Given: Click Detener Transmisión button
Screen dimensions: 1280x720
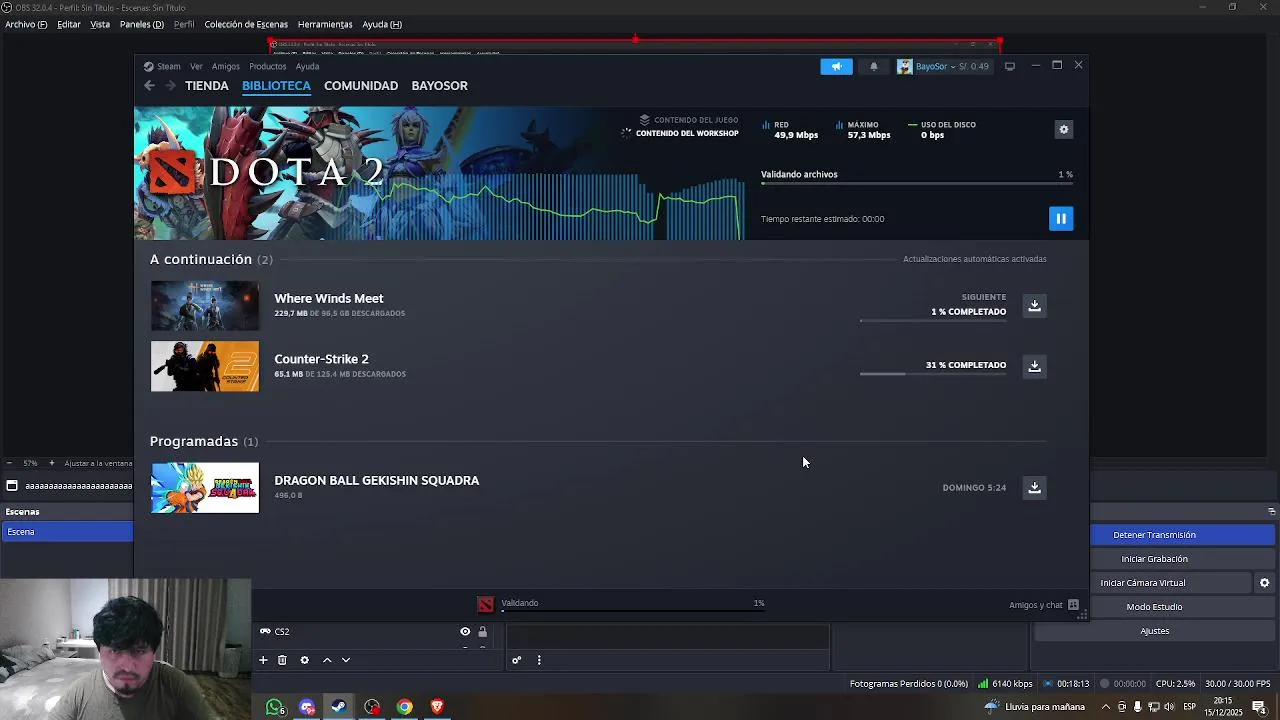Looking at the screenshot, I should [1183, 535].
